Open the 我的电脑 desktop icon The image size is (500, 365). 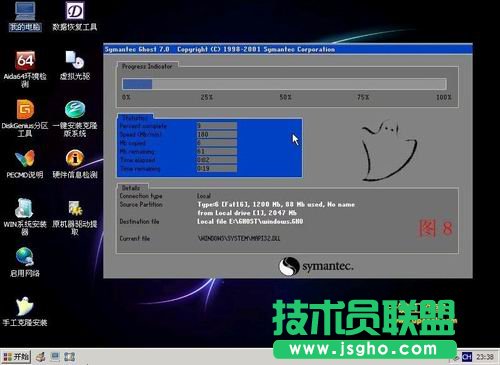pos(25,16)
